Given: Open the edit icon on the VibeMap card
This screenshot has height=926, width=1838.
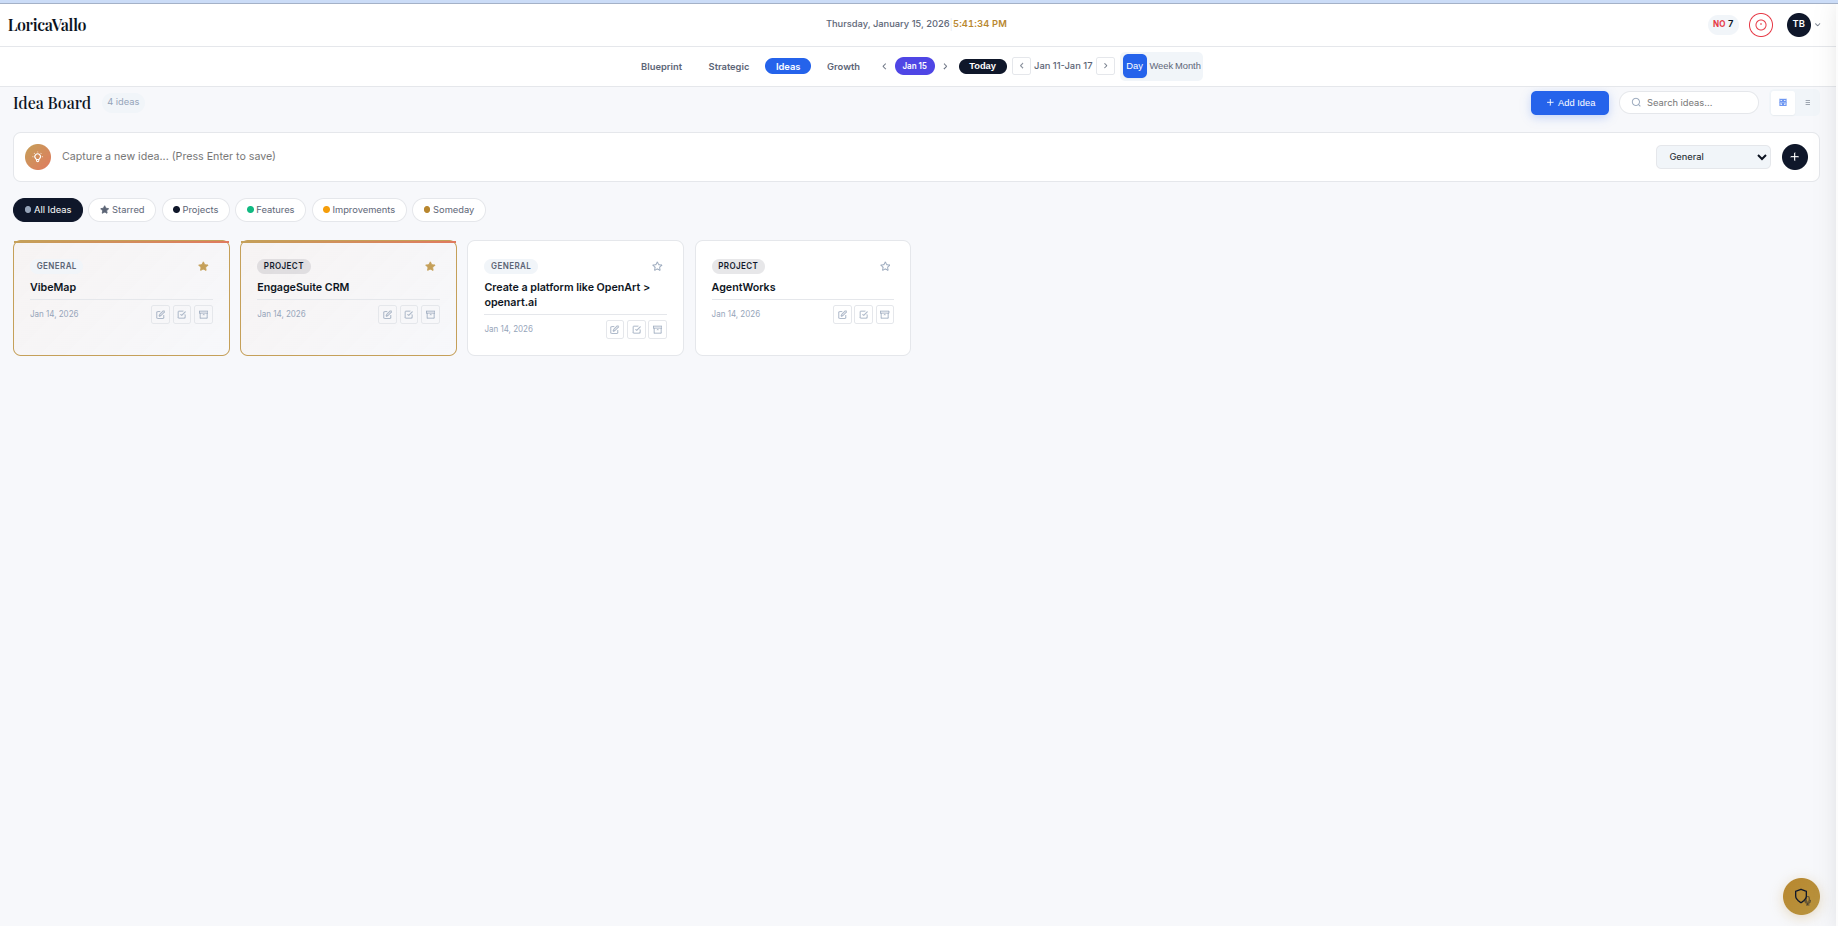Looking at the screenshot, I should click(x=160, y=314).
